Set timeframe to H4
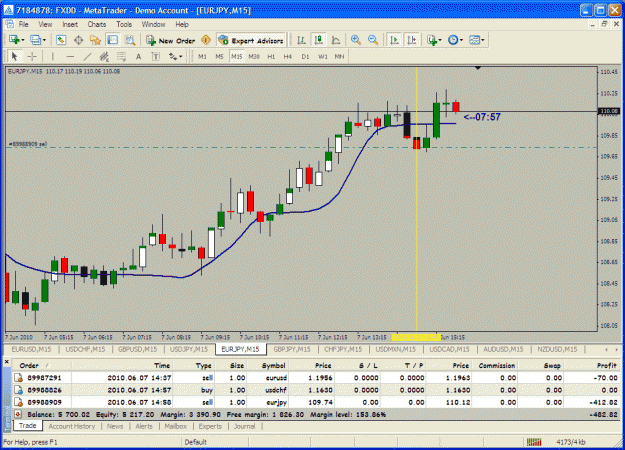The height and width of the screenshot is (450, 625). coord(288,57)
